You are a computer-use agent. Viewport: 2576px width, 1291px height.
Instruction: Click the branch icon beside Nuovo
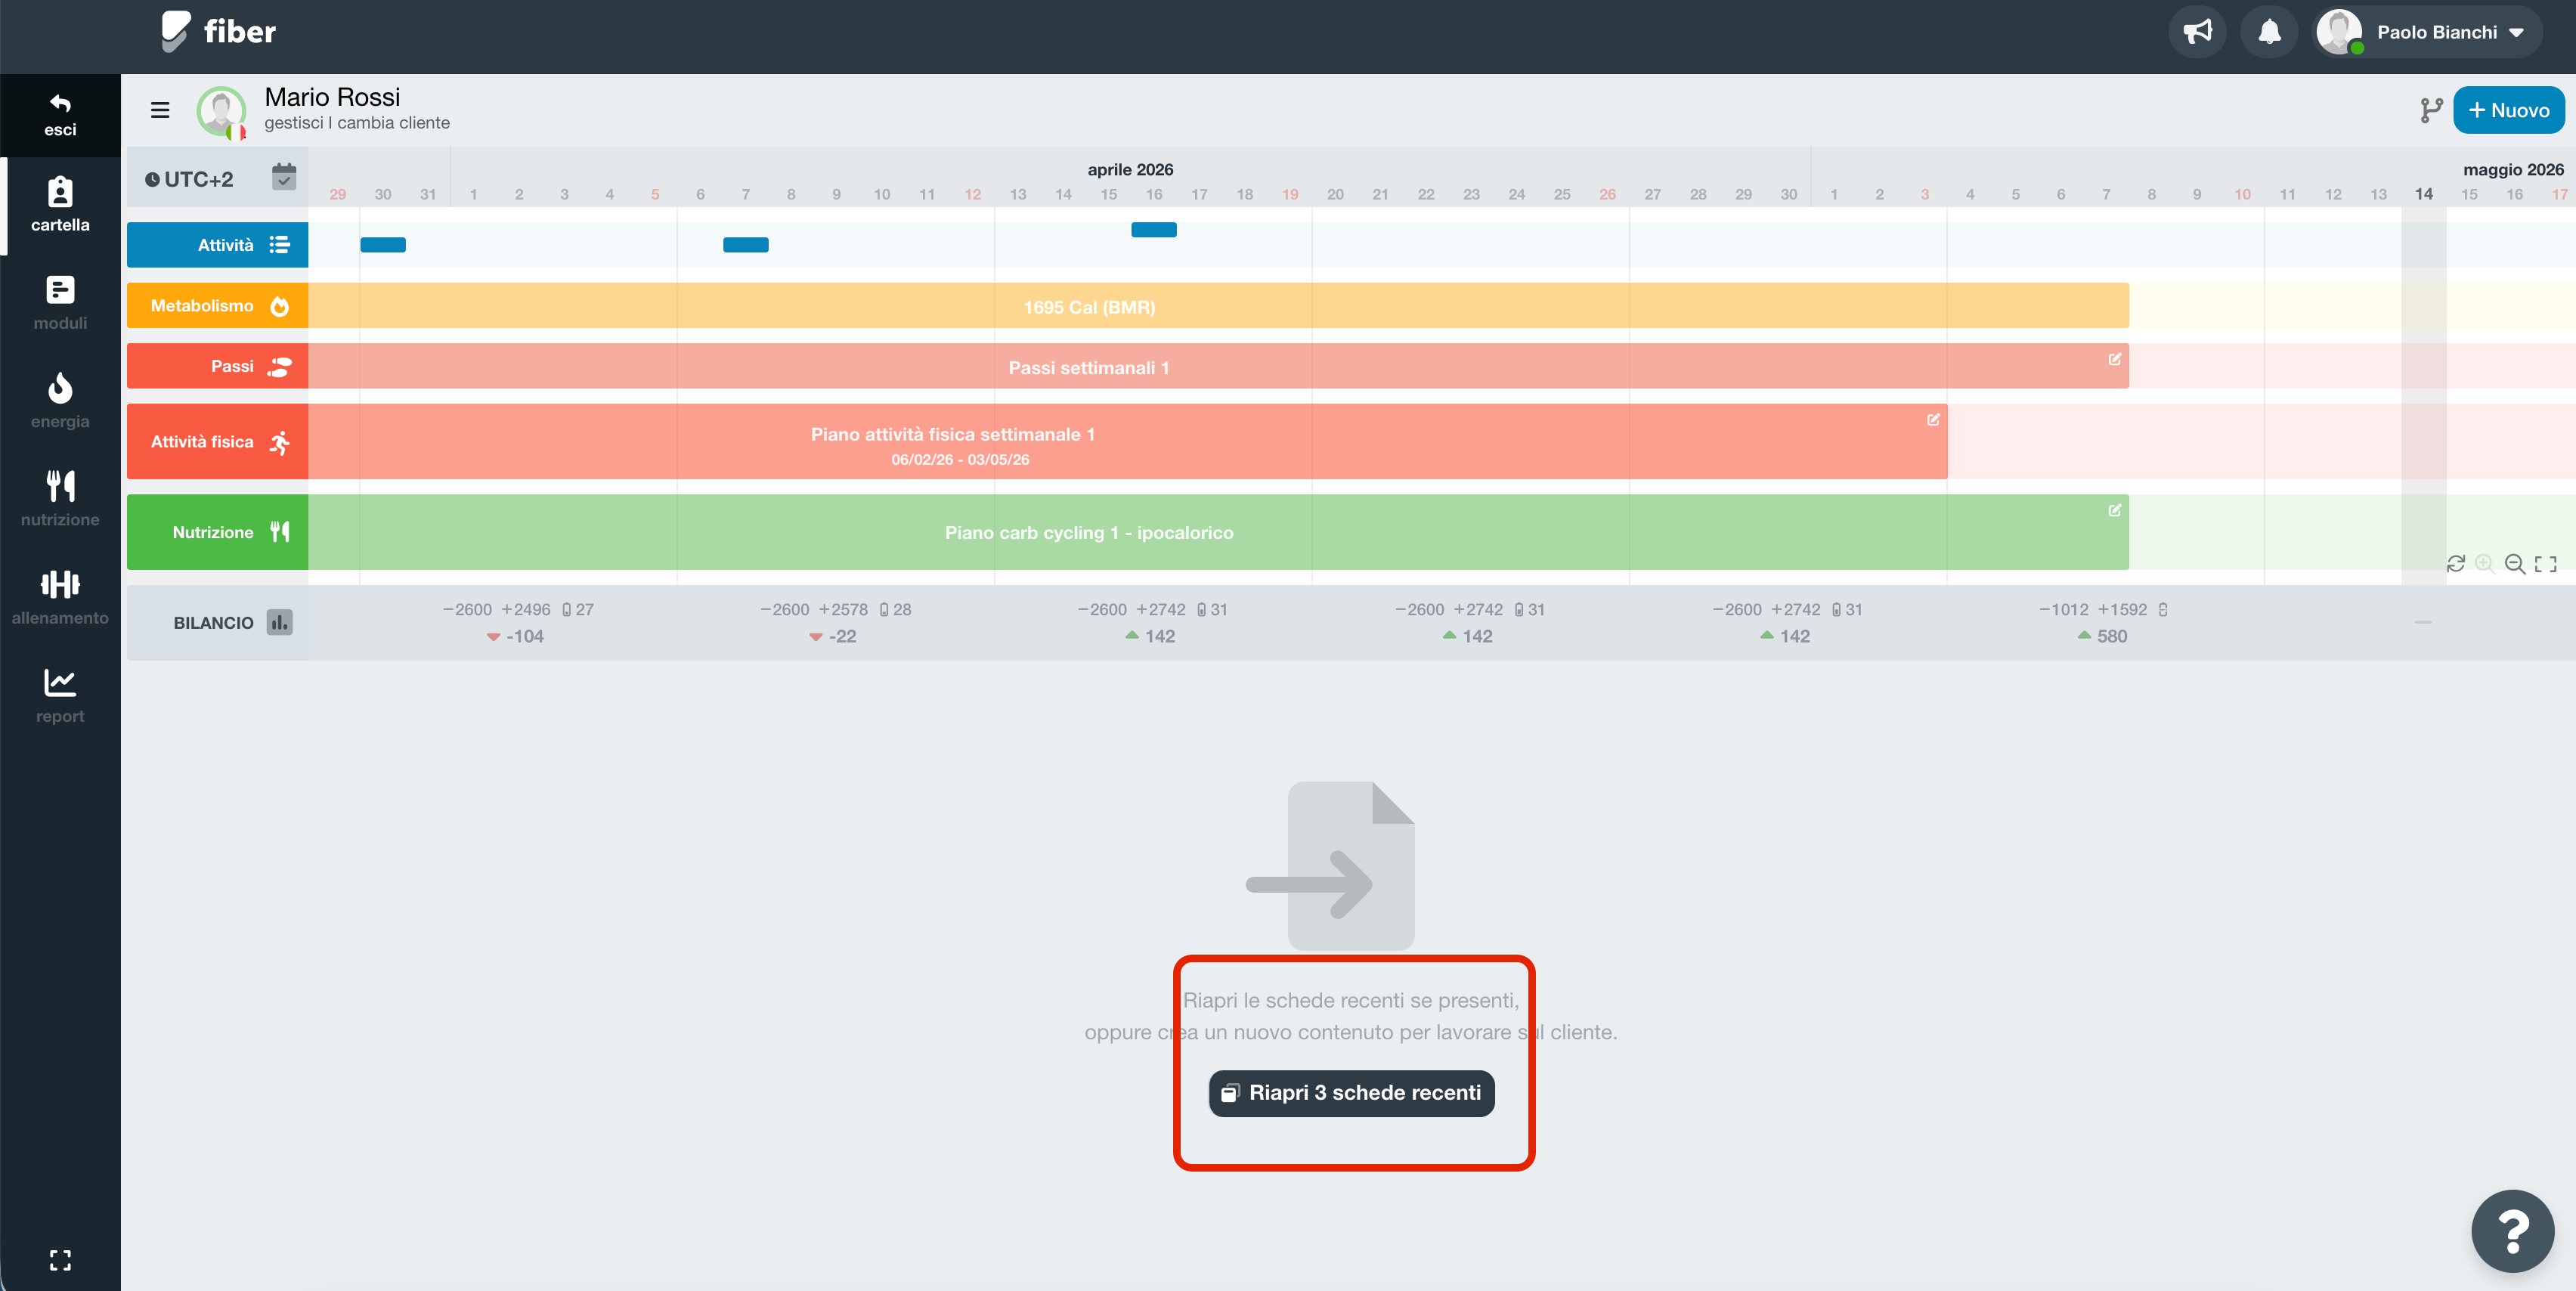pyautogui.click(x=2431, y=110)
